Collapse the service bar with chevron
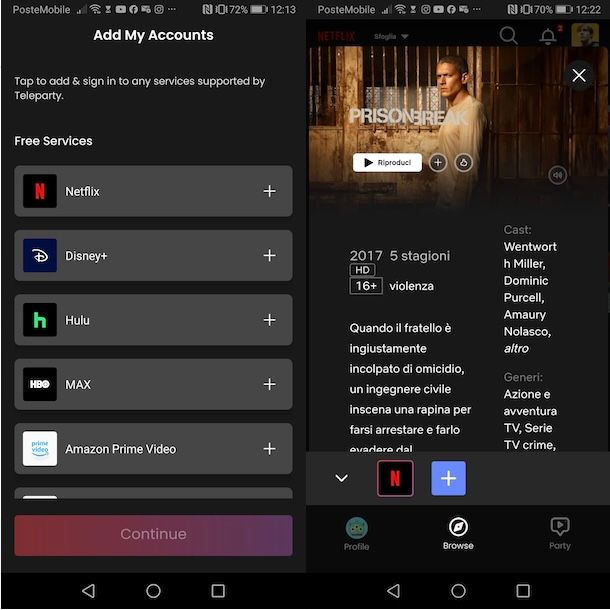This screenshot has height=610, width=610. point(341,478)
